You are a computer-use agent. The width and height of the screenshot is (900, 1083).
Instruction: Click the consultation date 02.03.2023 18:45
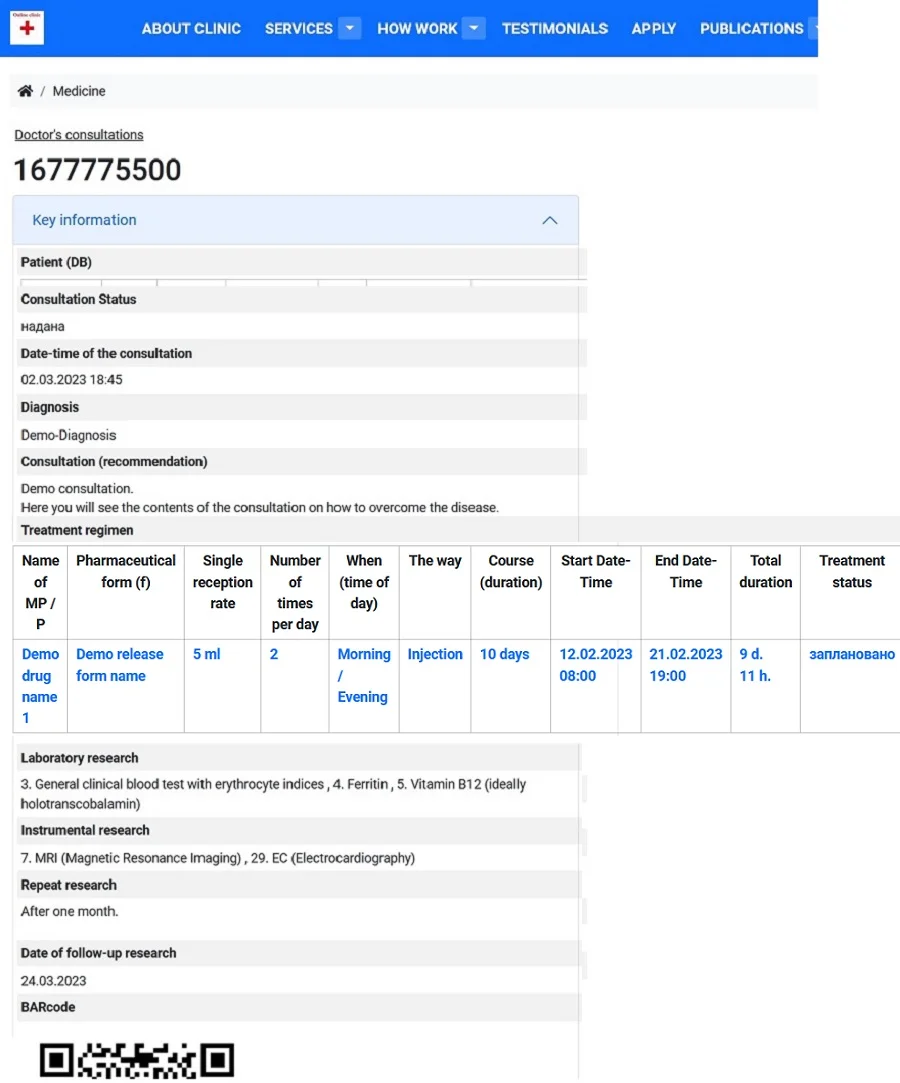71,379
